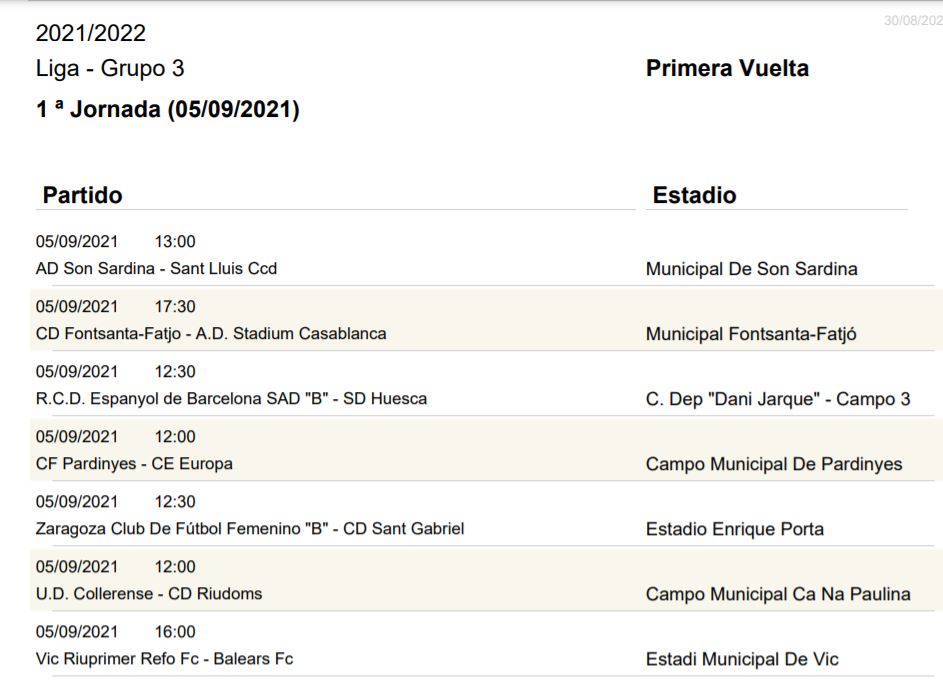Select the Espanyol de Barcelona SAD "B" - SD Huesca match
The image size is (943, 689).
pos(232,399)
